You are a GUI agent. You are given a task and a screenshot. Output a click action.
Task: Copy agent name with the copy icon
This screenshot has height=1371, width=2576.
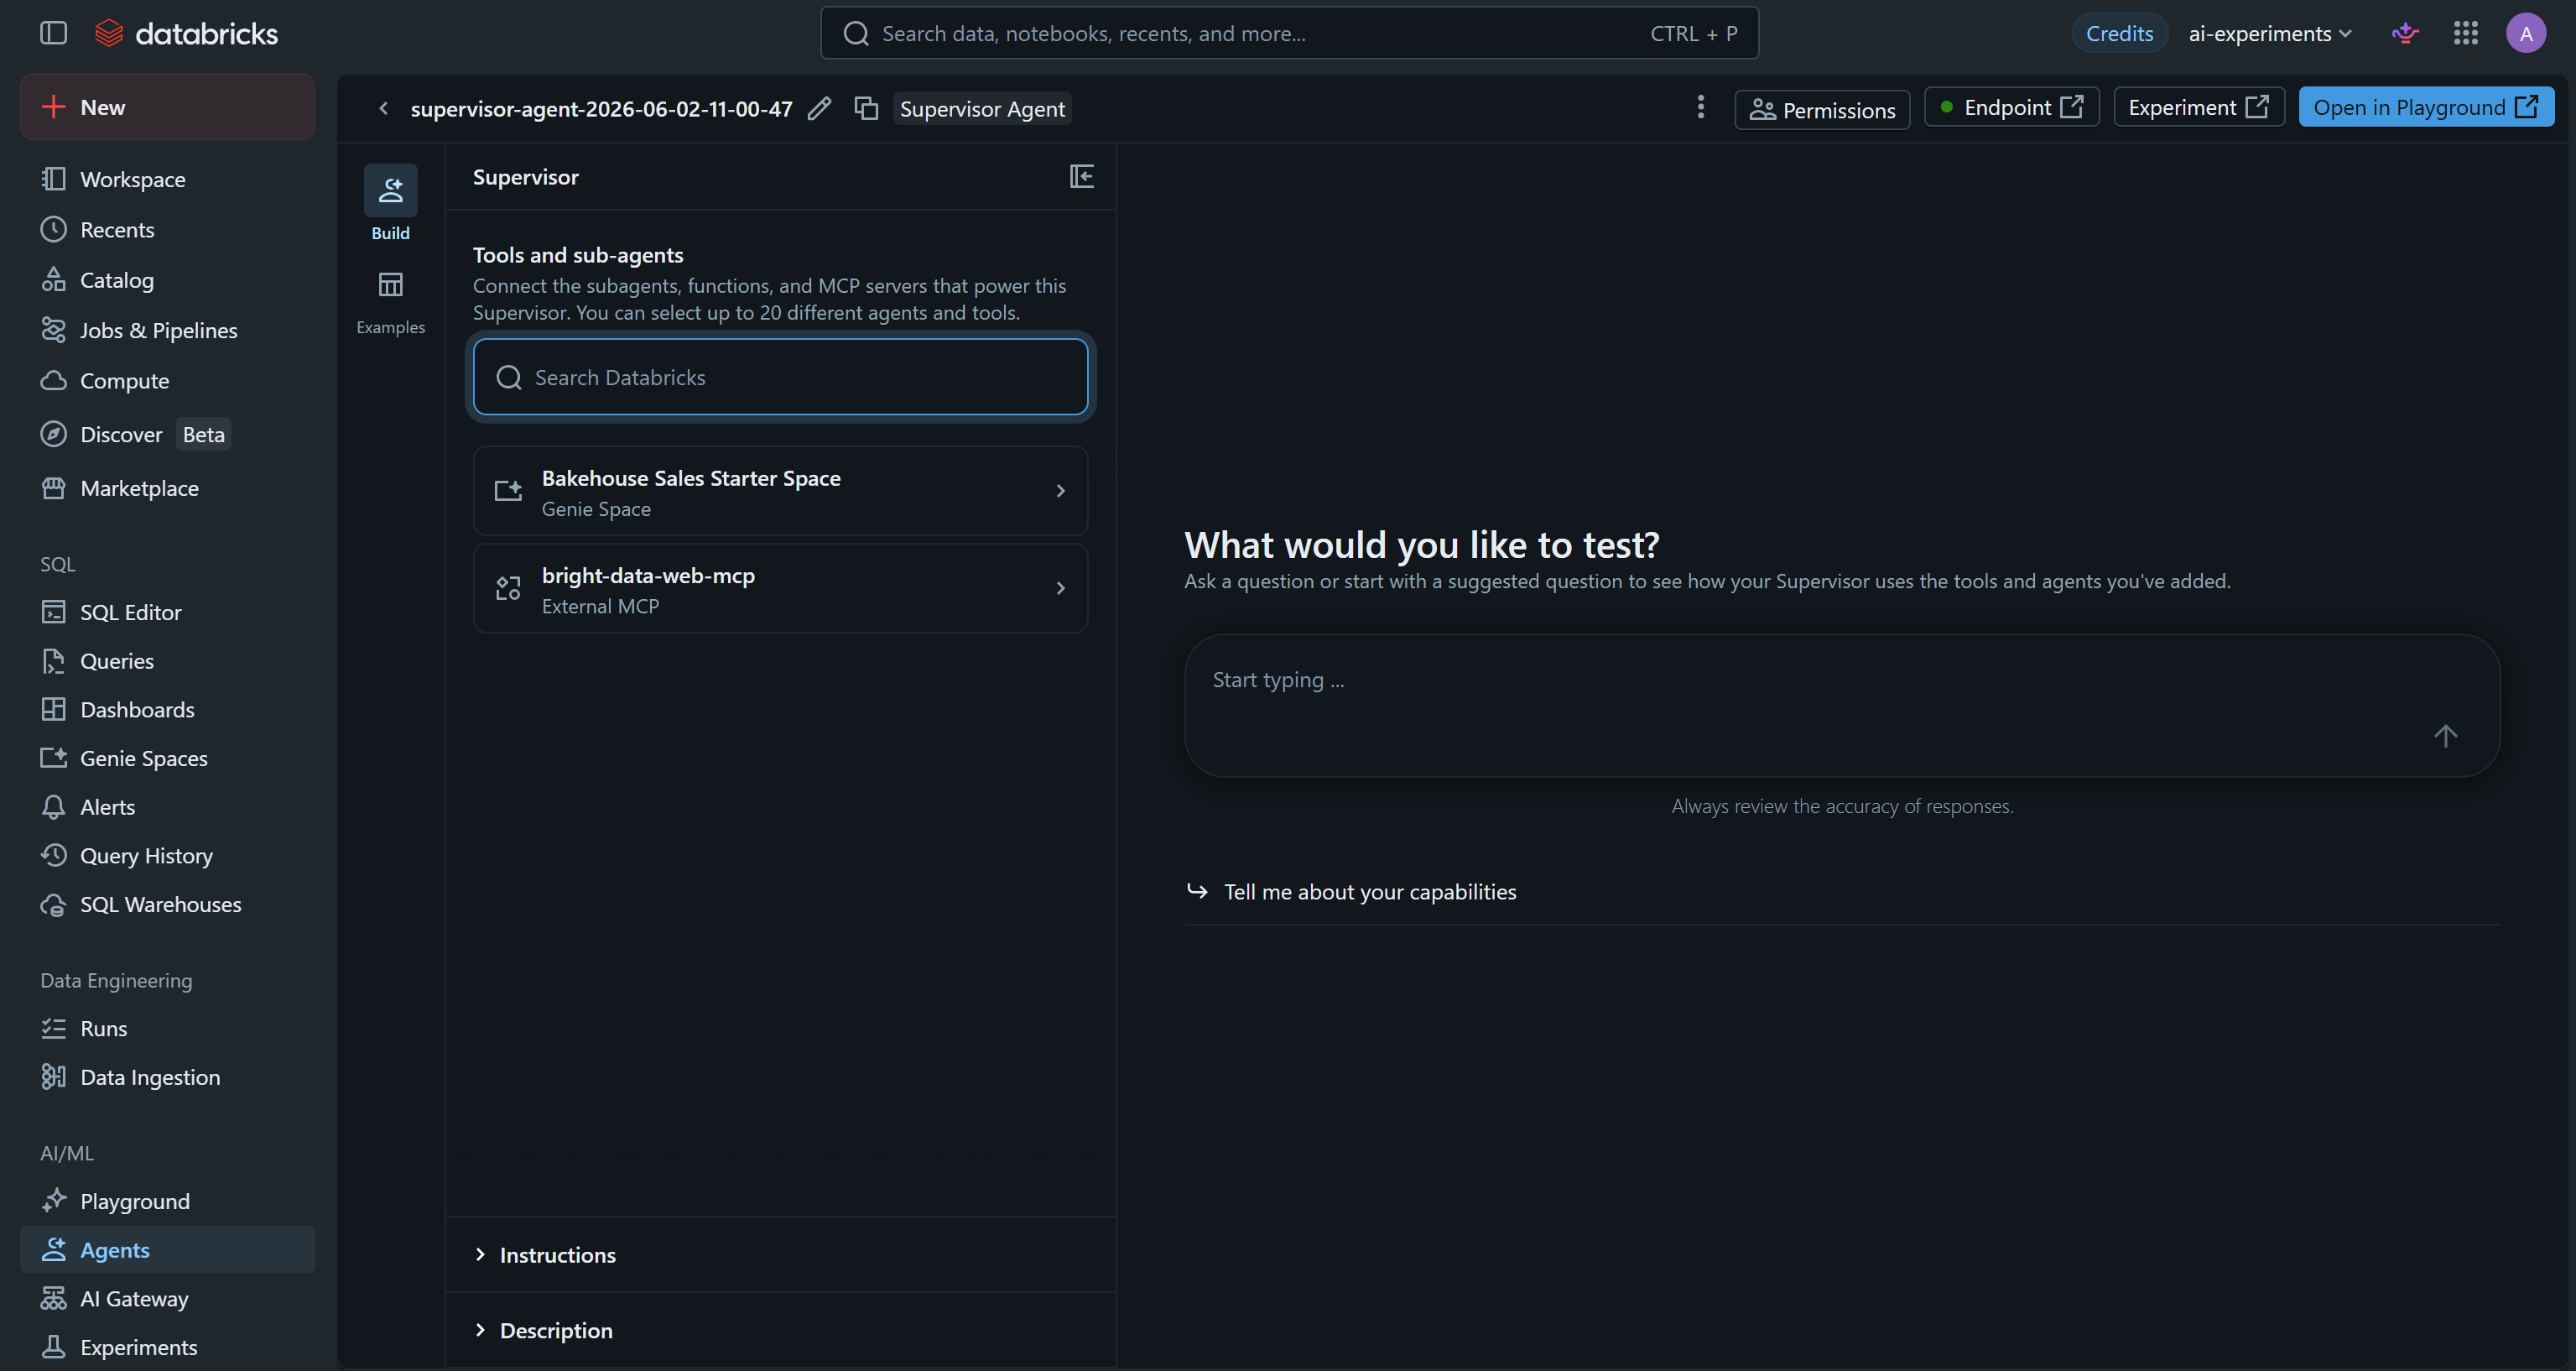(x=866, y=108)
